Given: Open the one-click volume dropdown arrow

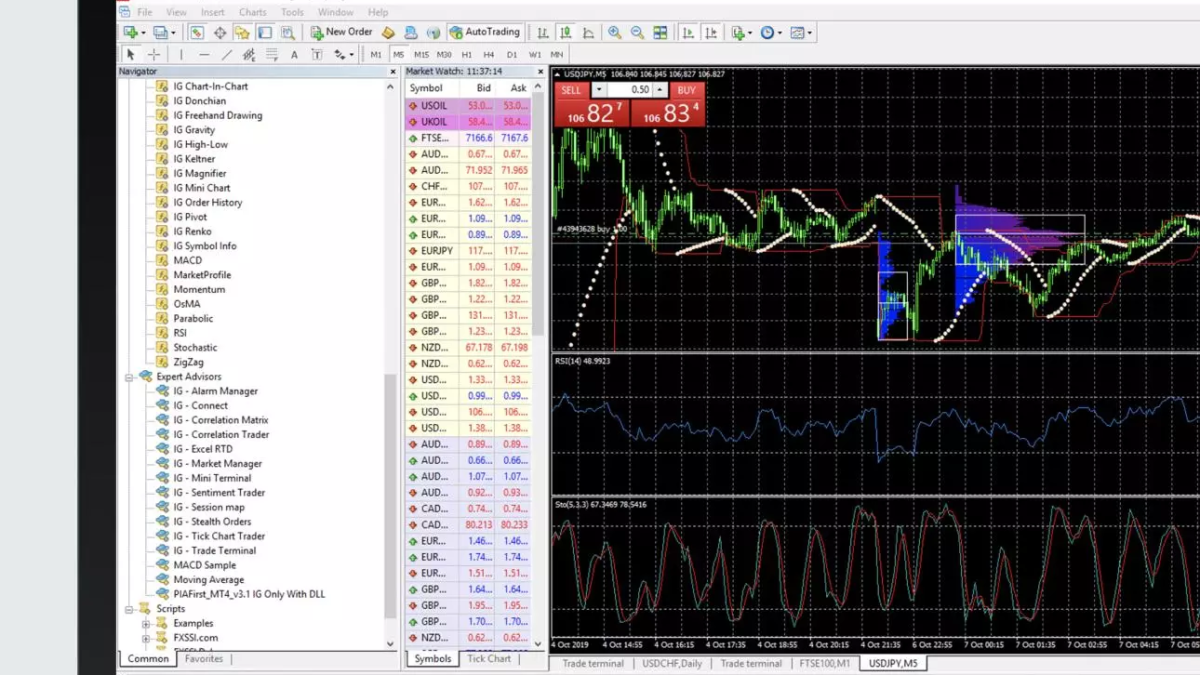Looking at the screenshot, I should [x=598, y=90].
